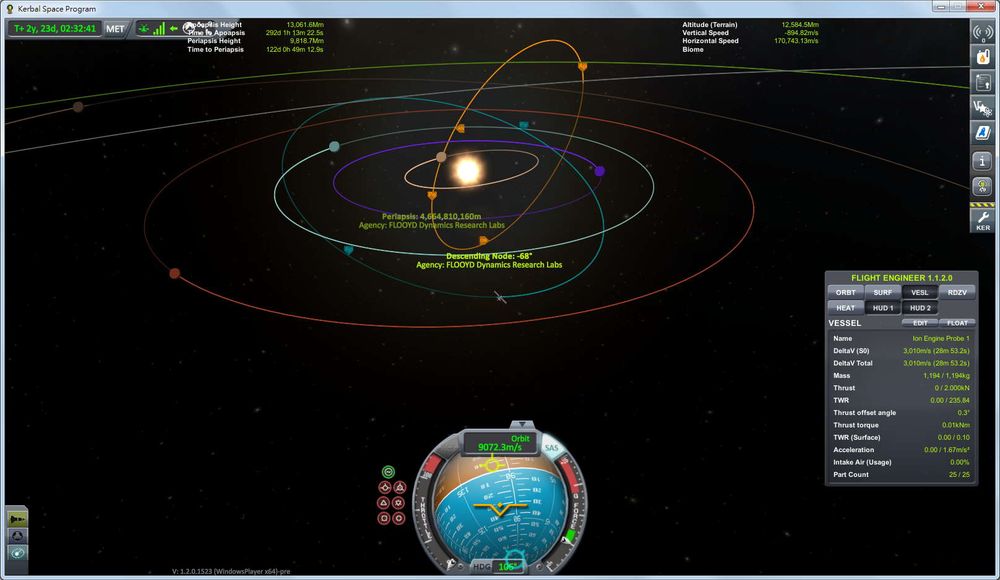Toggle the SAS button on the navball
This screenshot has width=1000, height=580.
pos(551,448)
